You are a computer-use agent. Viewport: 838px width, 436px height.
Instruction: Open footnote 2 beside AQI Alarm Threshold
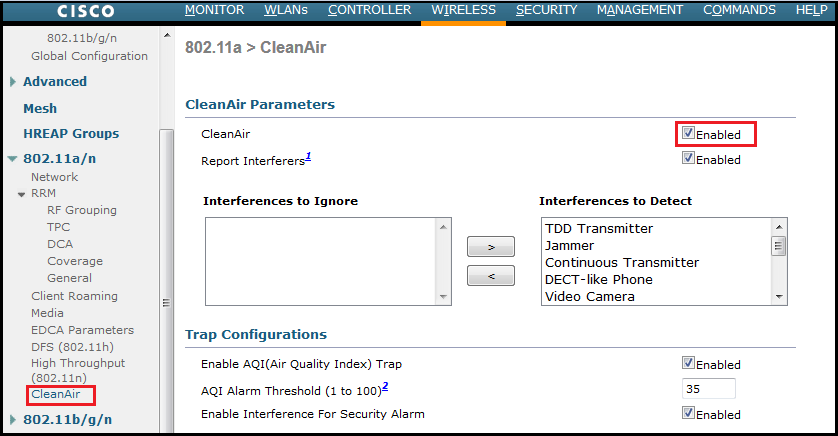click(x=385, y=387)
